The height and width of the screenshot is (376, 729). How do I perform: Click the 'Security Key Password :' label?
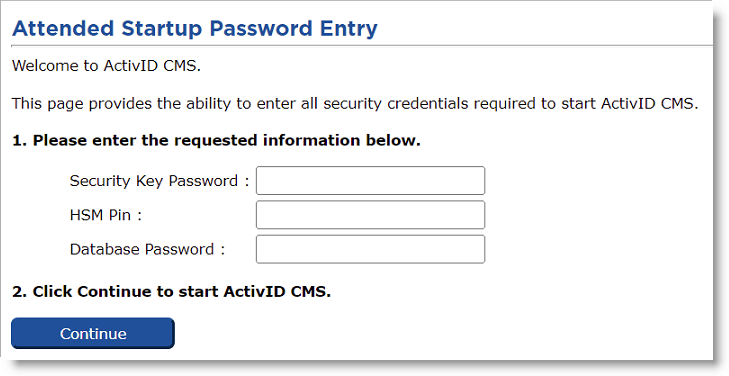159,181
